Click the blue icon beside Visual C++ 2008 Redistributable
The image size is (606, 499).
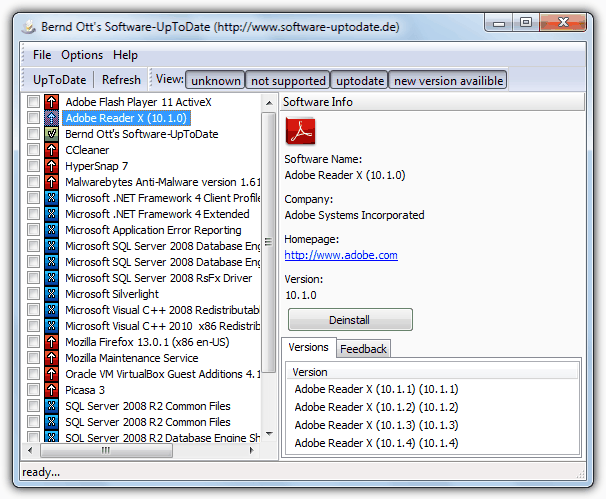[x=51, y=310]
